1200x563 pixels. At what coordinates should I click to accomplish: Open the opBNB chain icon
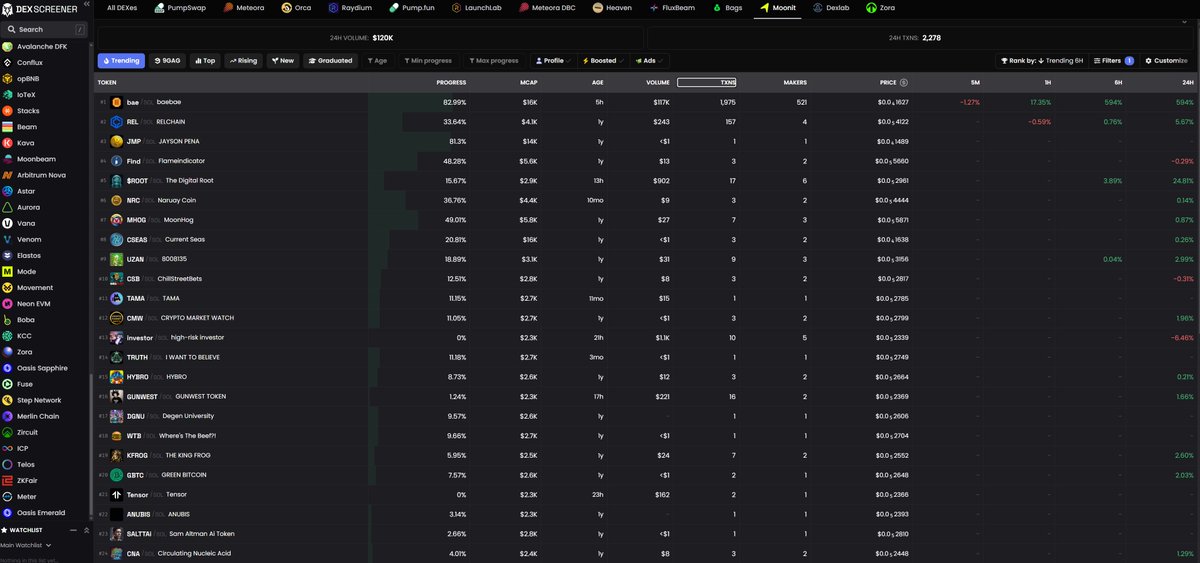7,78
